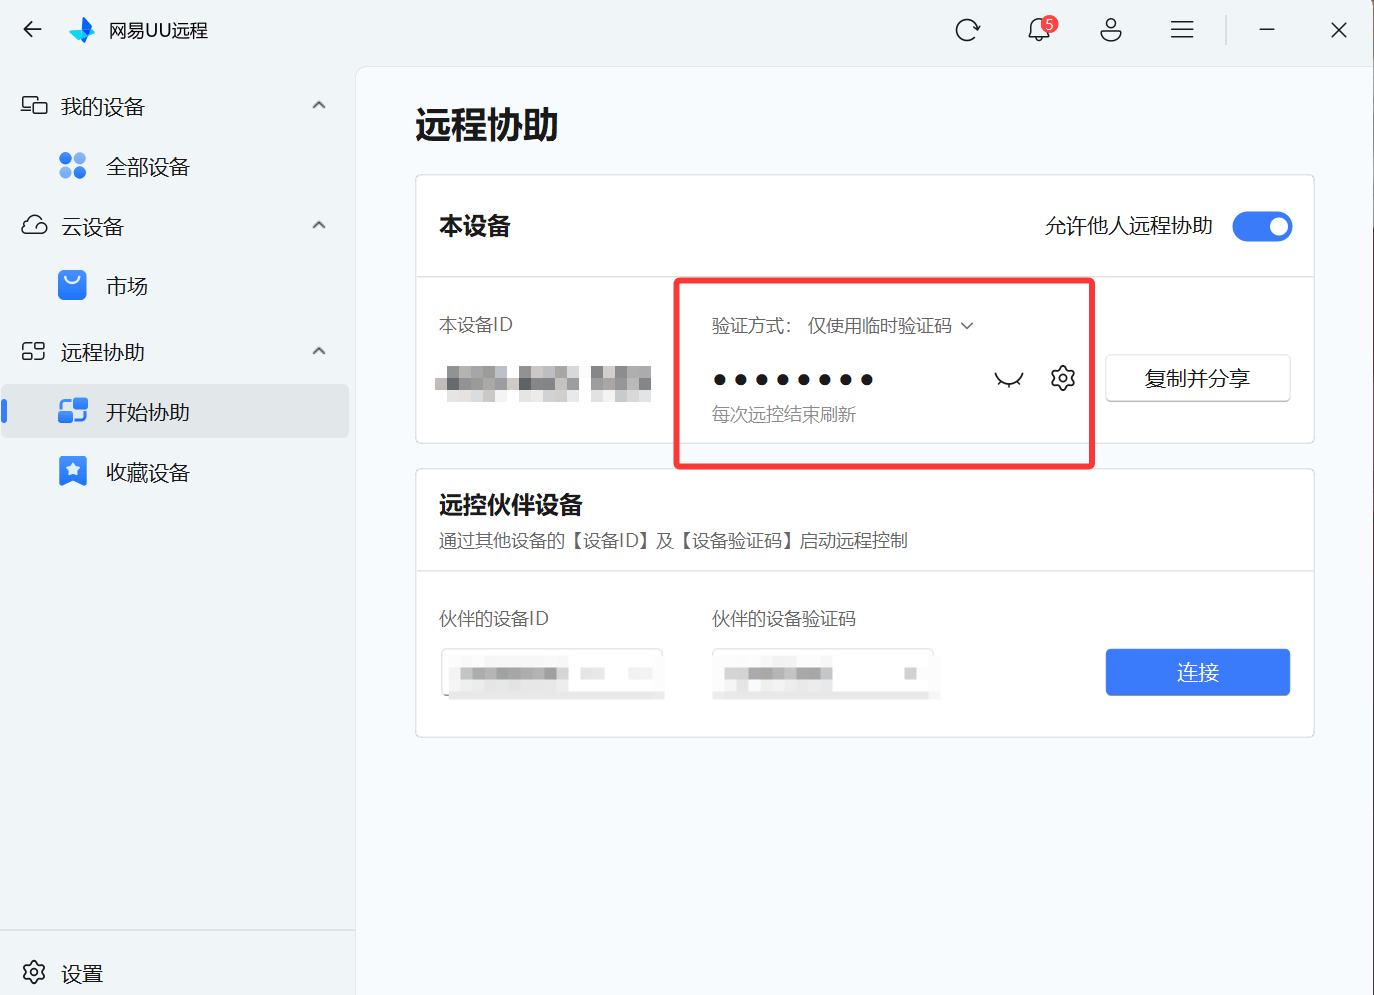Select 全部设备 in the sidebar
The image size is (1374, 995).
[x=147, y=167]
